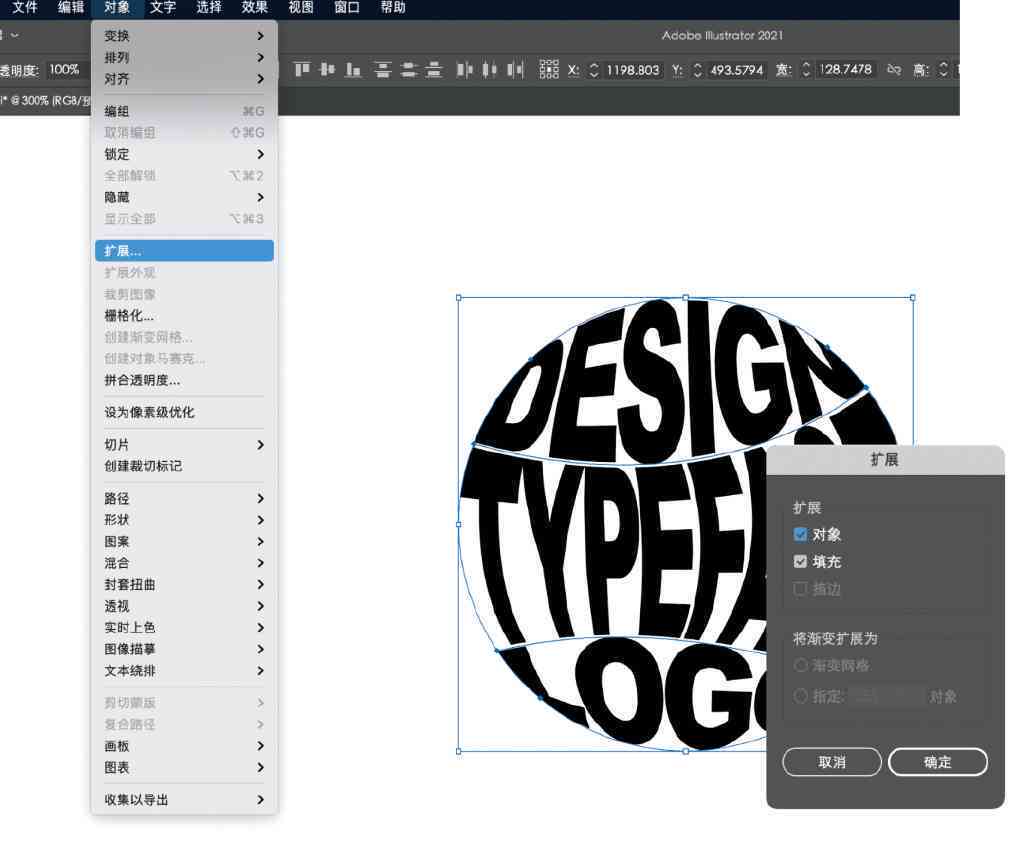Open the 视图 menu
Screen dimensions: 1024x850
pyautogui.click(x=301, y=8)
